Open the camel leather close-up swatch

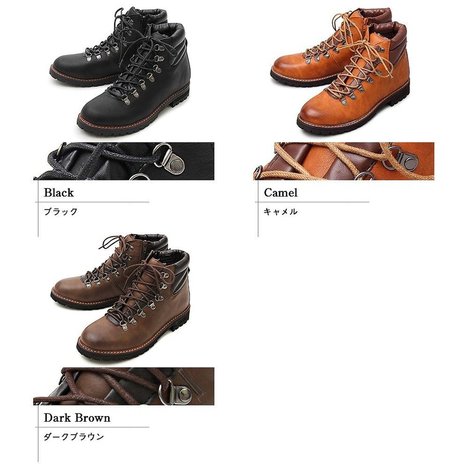344,161
